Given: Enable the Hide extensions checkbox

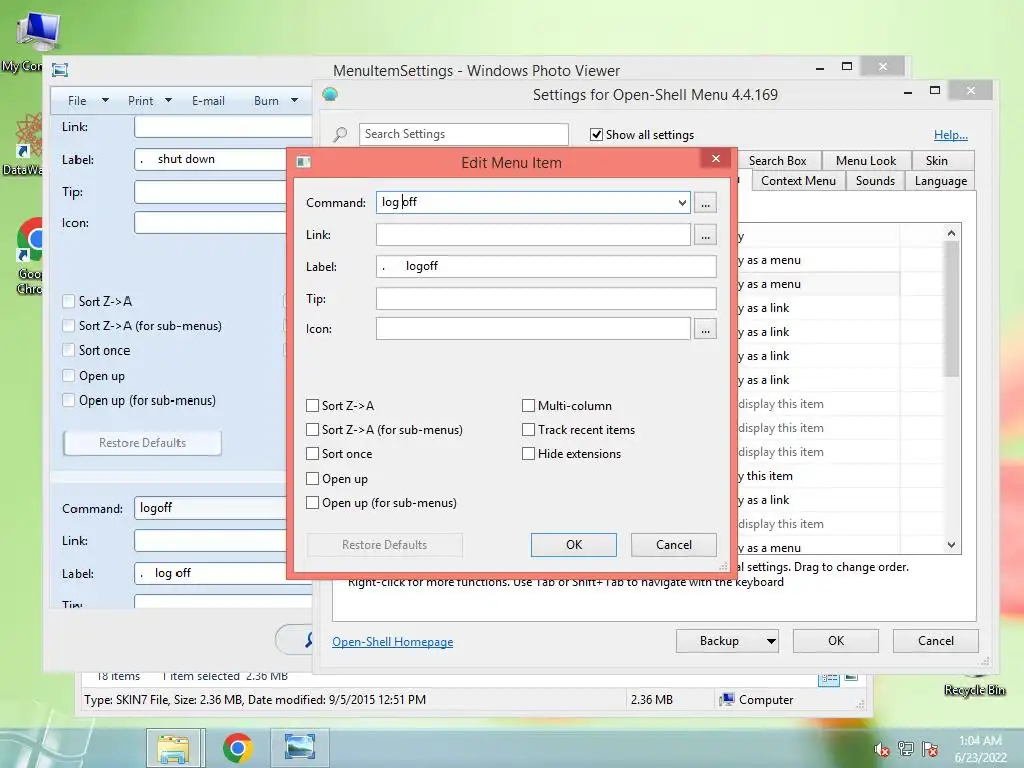Looking at the screenshot, I should click(x=528, y=454).
